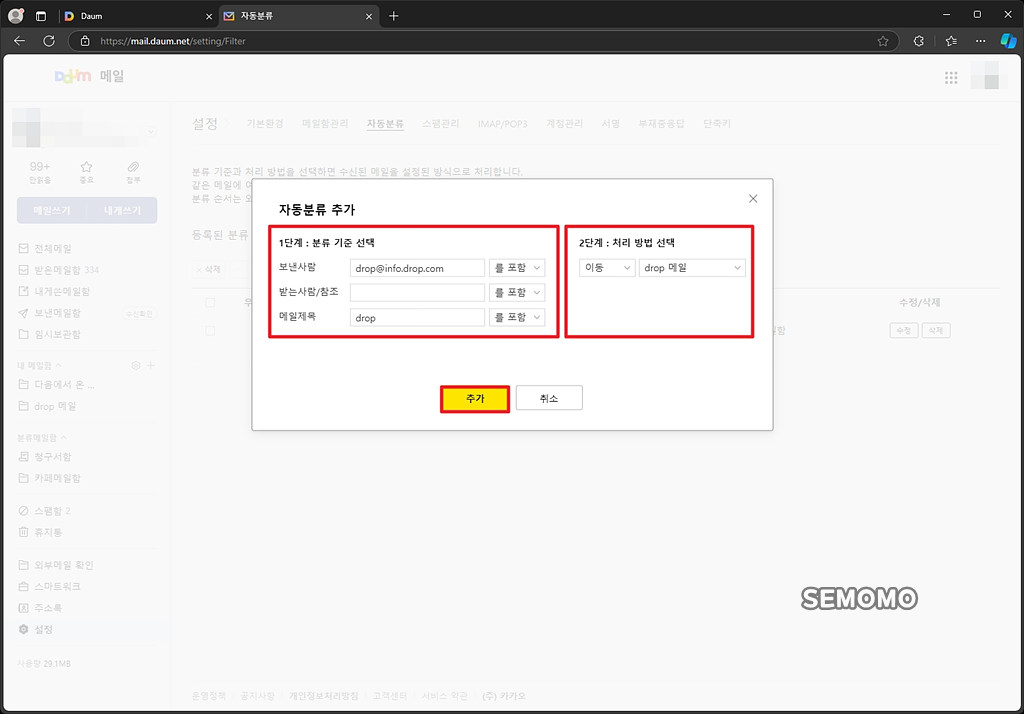Open the drop 메일 sidebar folder
The image size is (1024, 714).
click(48, 406)
